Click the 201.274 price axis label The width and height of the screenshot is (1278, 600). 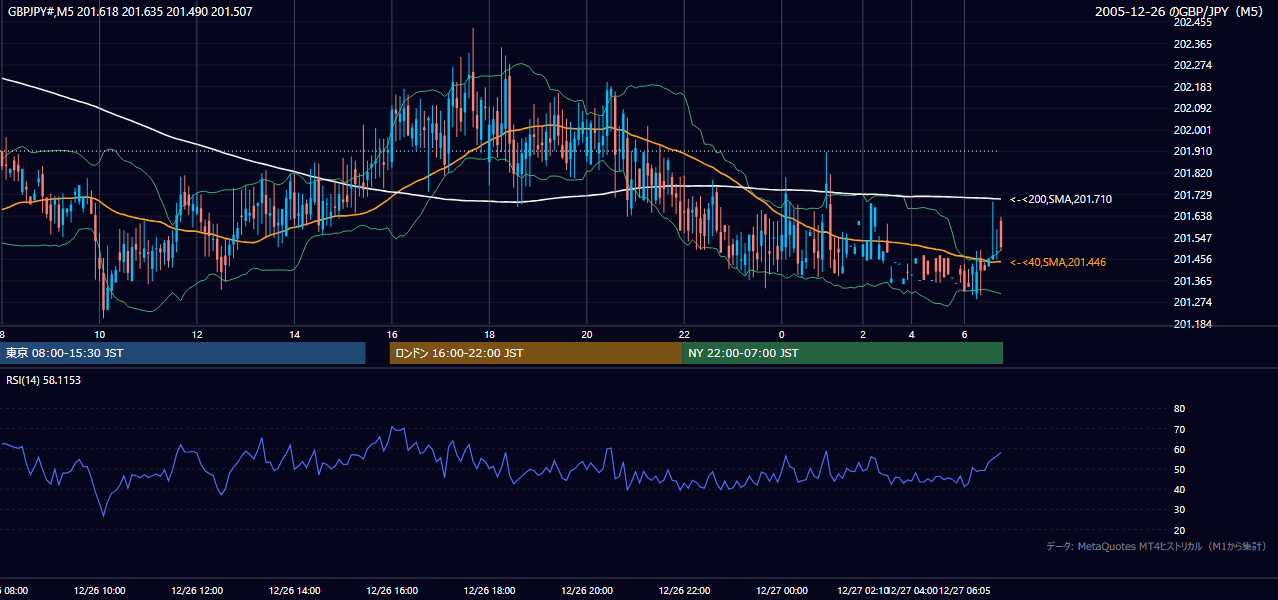pyautogui.click(x=1192, y=302)
